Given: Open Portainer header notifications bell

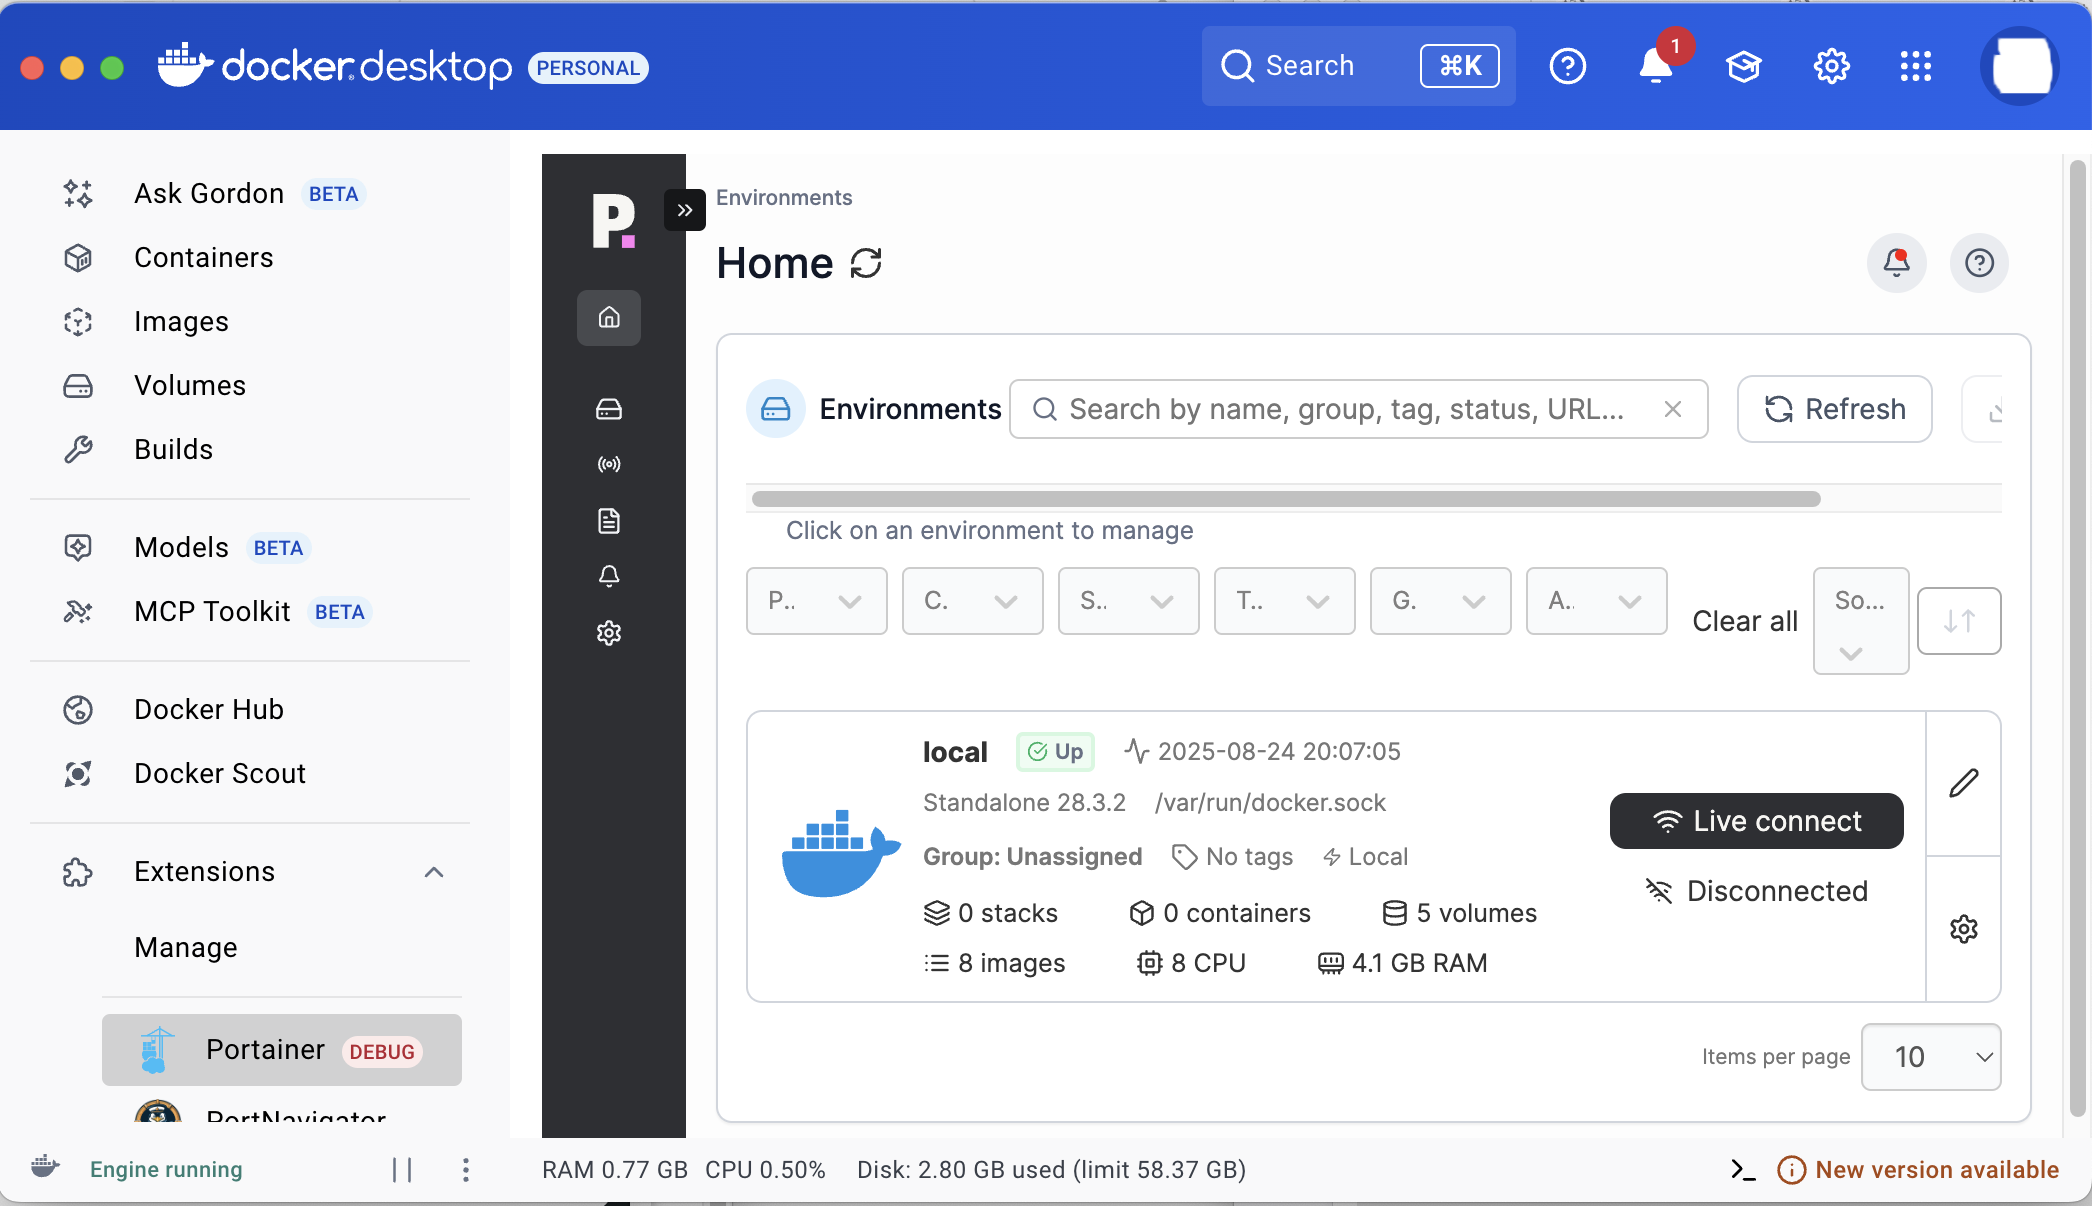Looking at the screenshot, I should click(x=1897, y=263).
